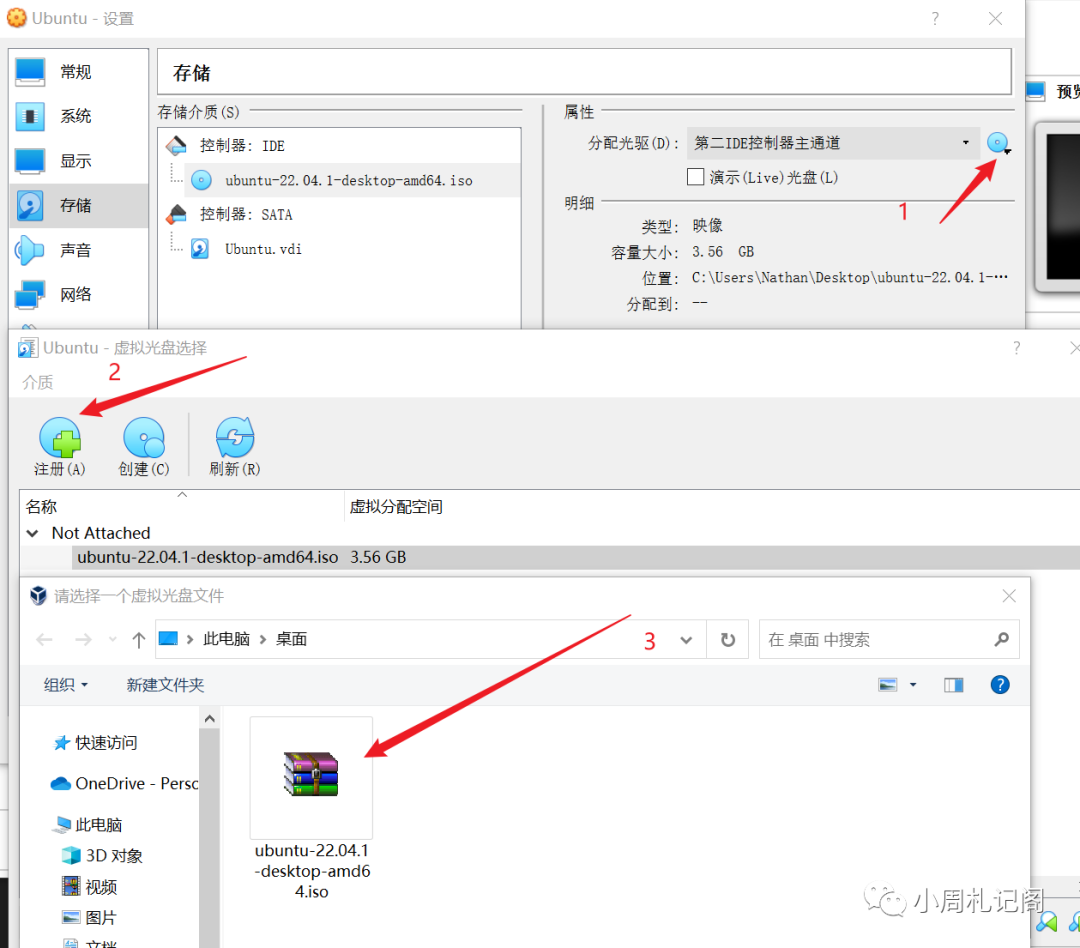
Task: Click 桌面 in the address breadcrumb
Action: click(x=291, y=639)
